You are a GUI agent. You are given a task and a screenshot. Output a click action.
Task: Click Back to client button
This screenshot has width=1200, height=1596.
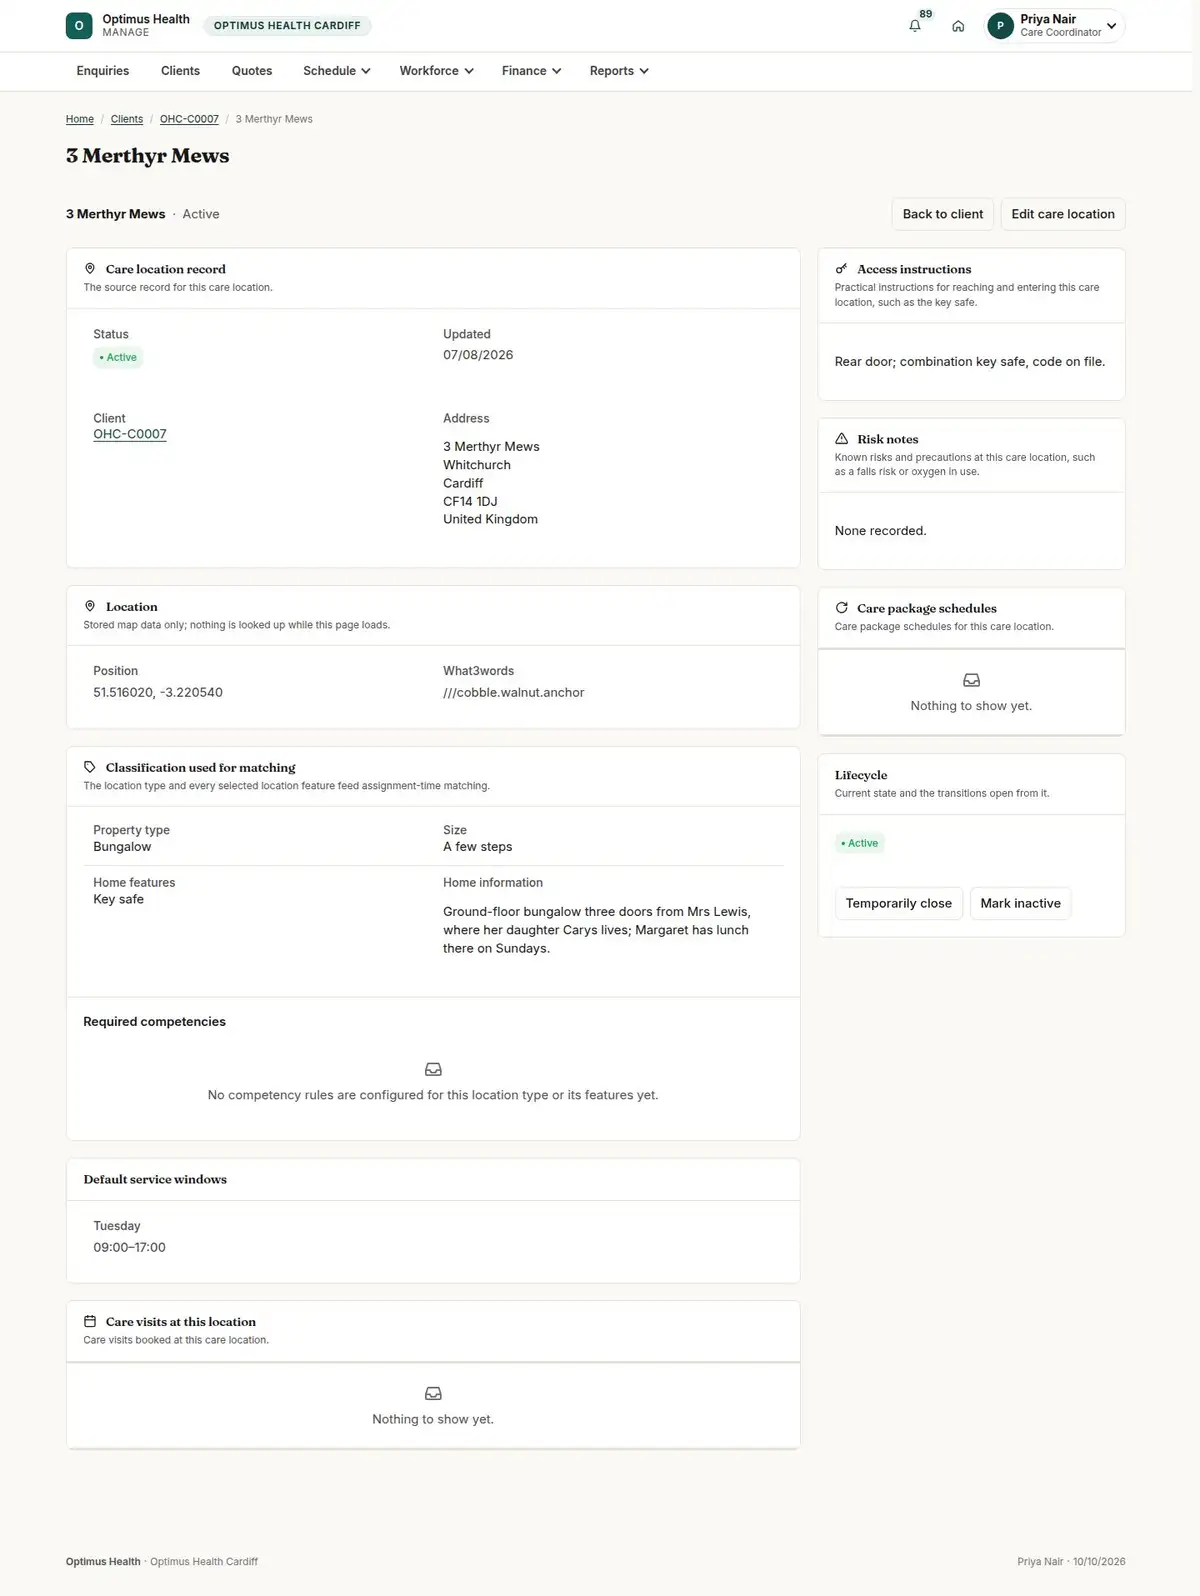(x=943, y=214)
